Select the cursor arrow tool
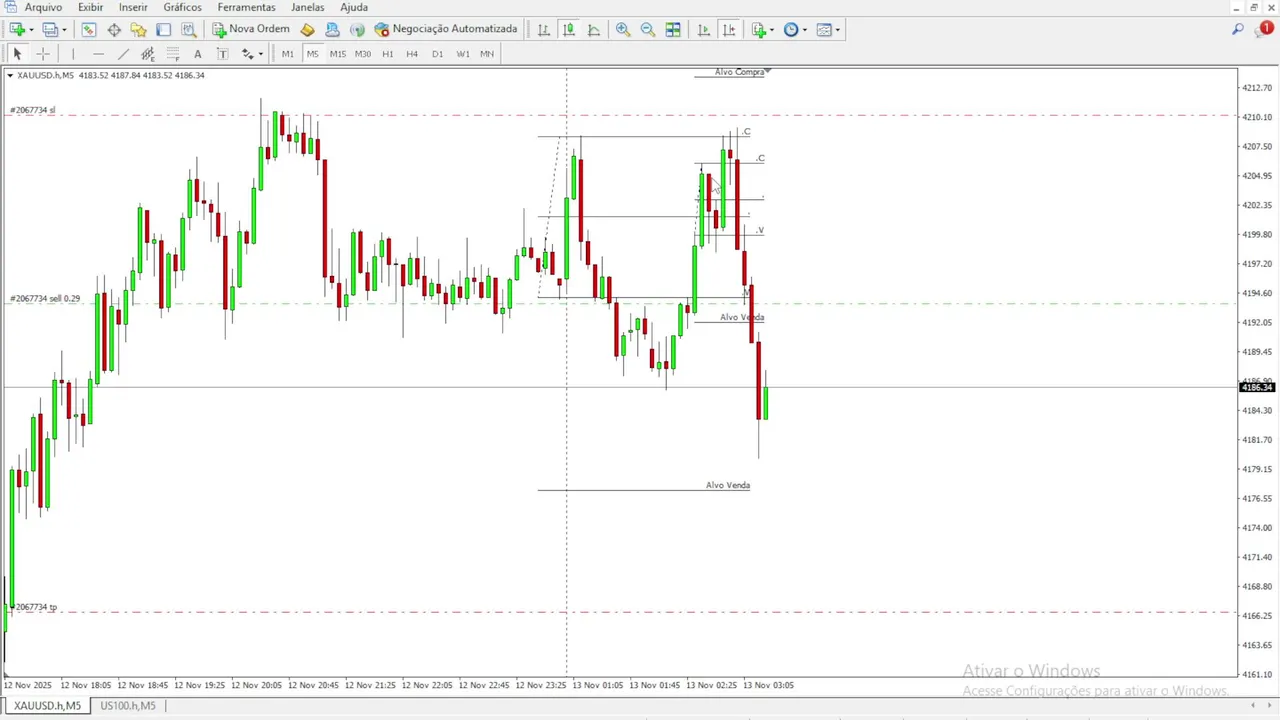This screenshot has width=1280, height=720. [x=17, y=54]
